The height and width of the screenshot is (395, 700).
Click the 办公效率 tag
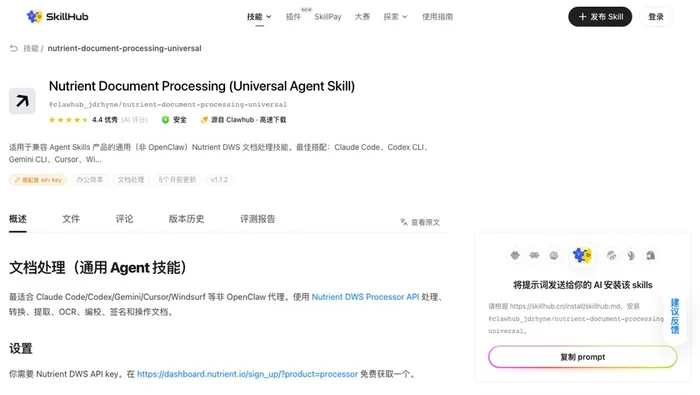tap(90, 180)
